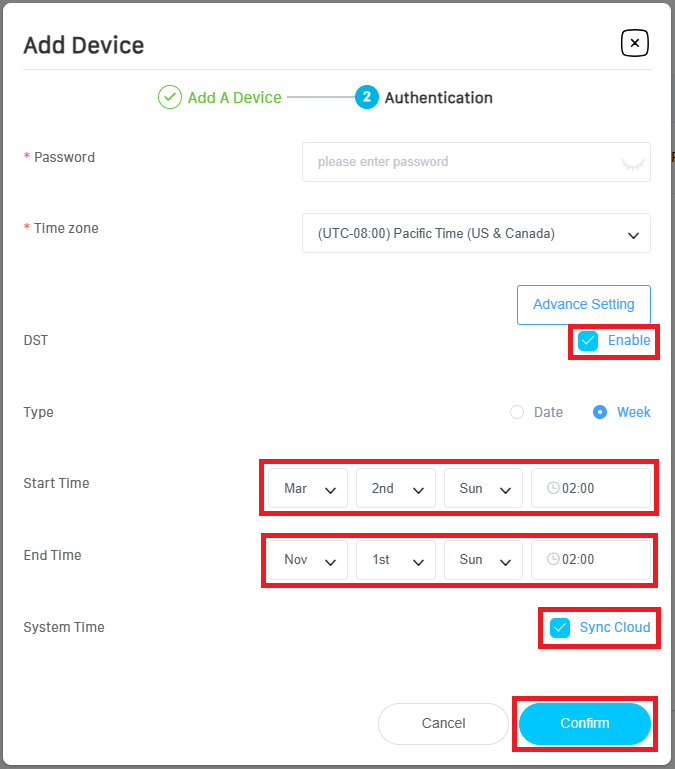Click the step 2 Authentication circle
Image resolution: width=675 pixels, height=769 pixels.
367,98
